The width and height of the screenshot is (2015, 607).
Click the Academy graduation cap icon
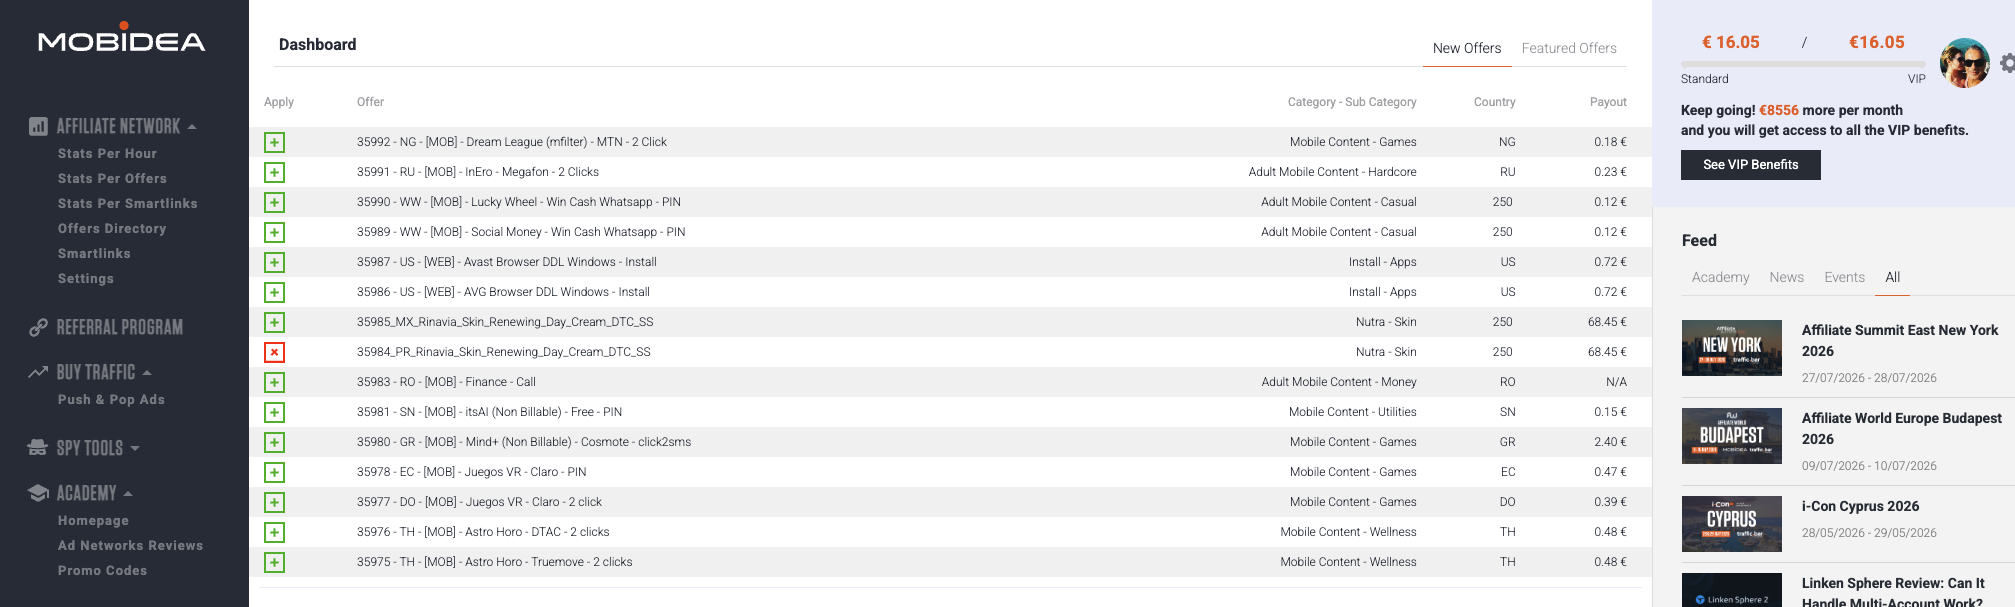pyautogui.click(x=38, y=493)
